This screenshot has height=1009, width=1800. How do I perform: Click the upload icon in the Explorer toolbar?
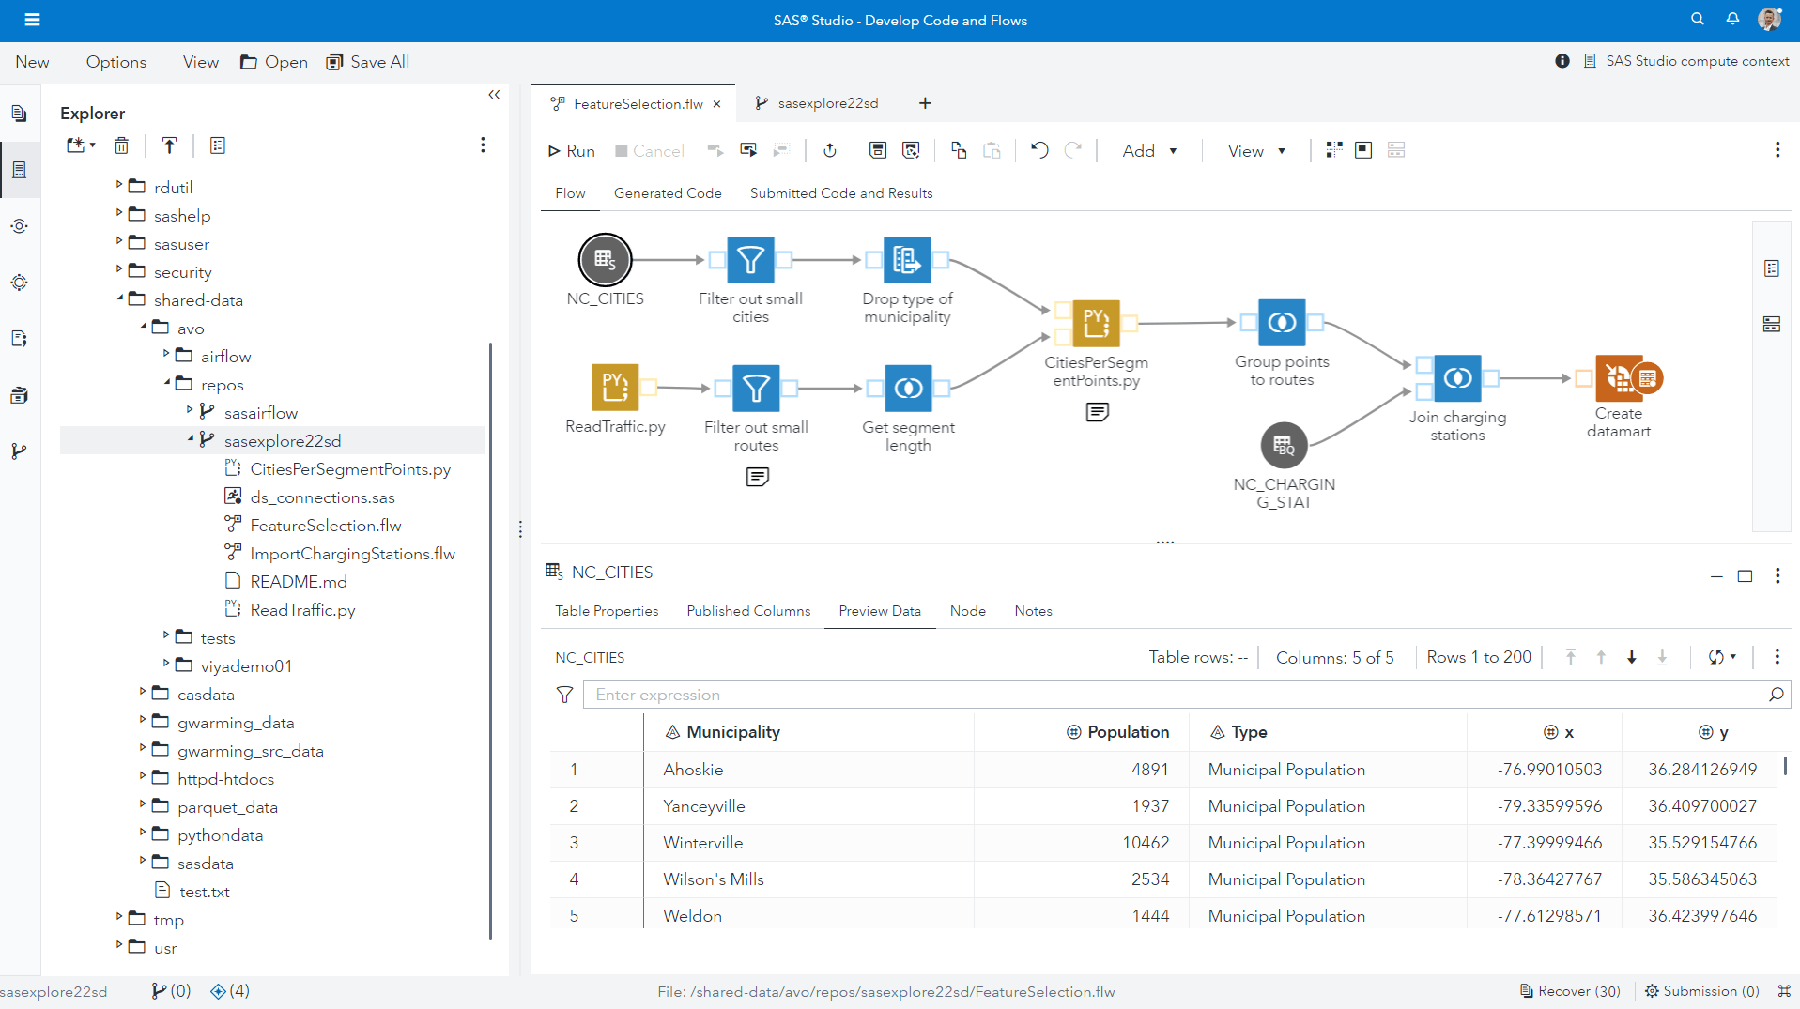[169, 146]
